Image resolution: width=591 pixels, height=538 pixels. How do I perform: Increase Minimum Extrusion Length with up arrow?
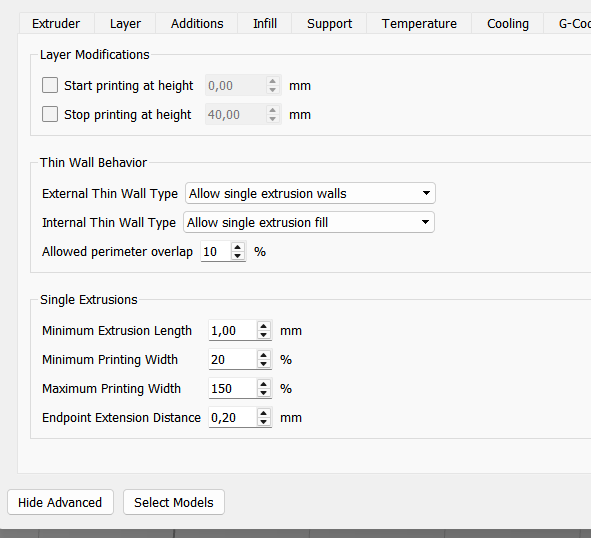click(x=264, y=326)
